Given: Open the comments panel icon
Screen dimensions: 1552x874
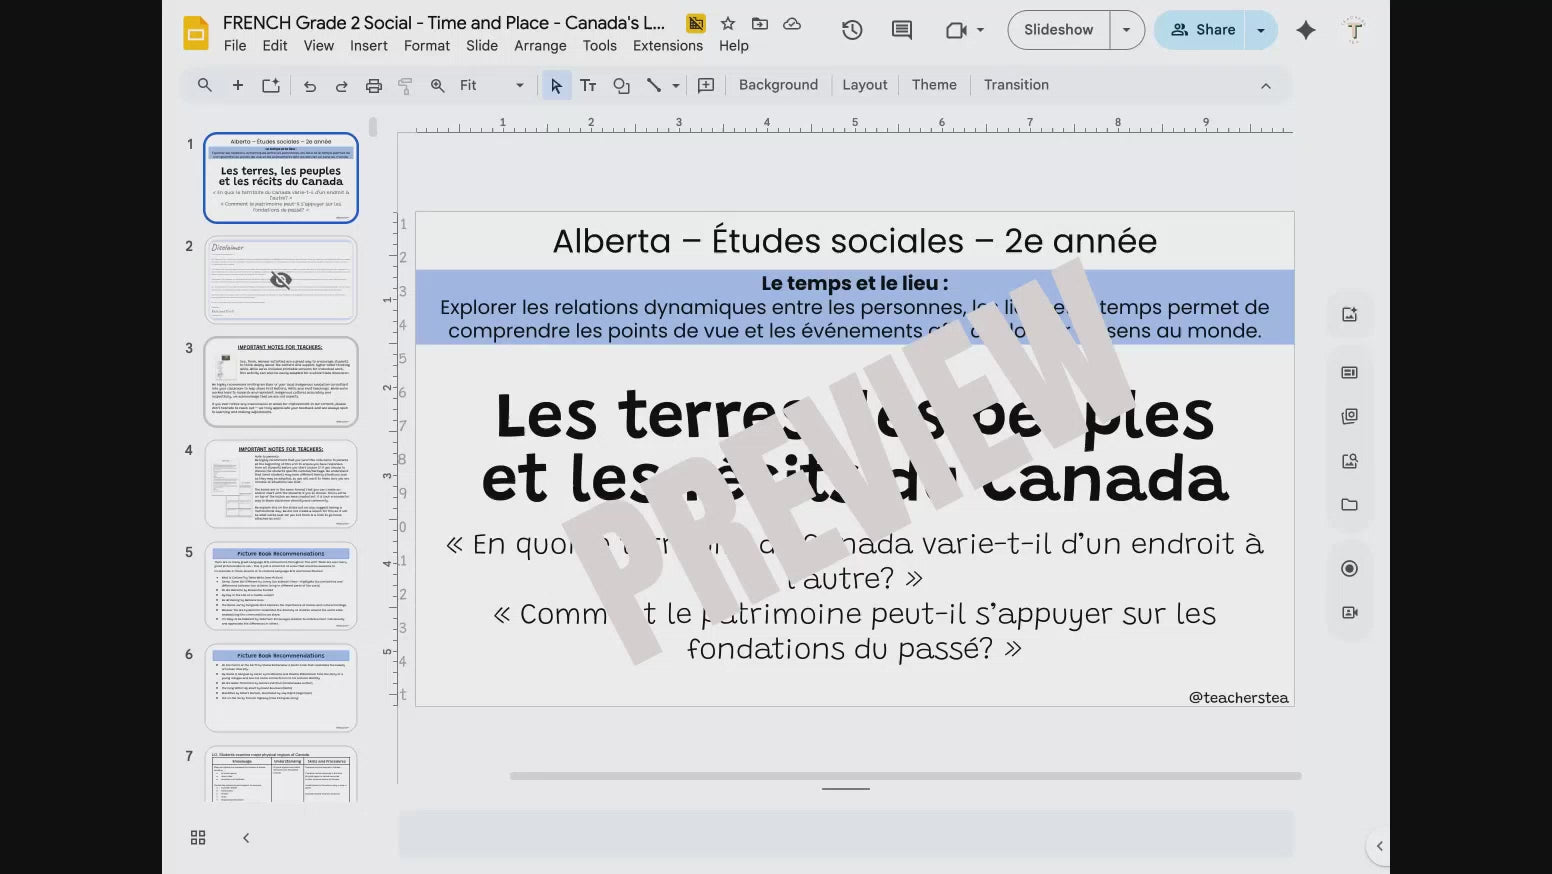Looking at the screenshot, I should point(901,30).
